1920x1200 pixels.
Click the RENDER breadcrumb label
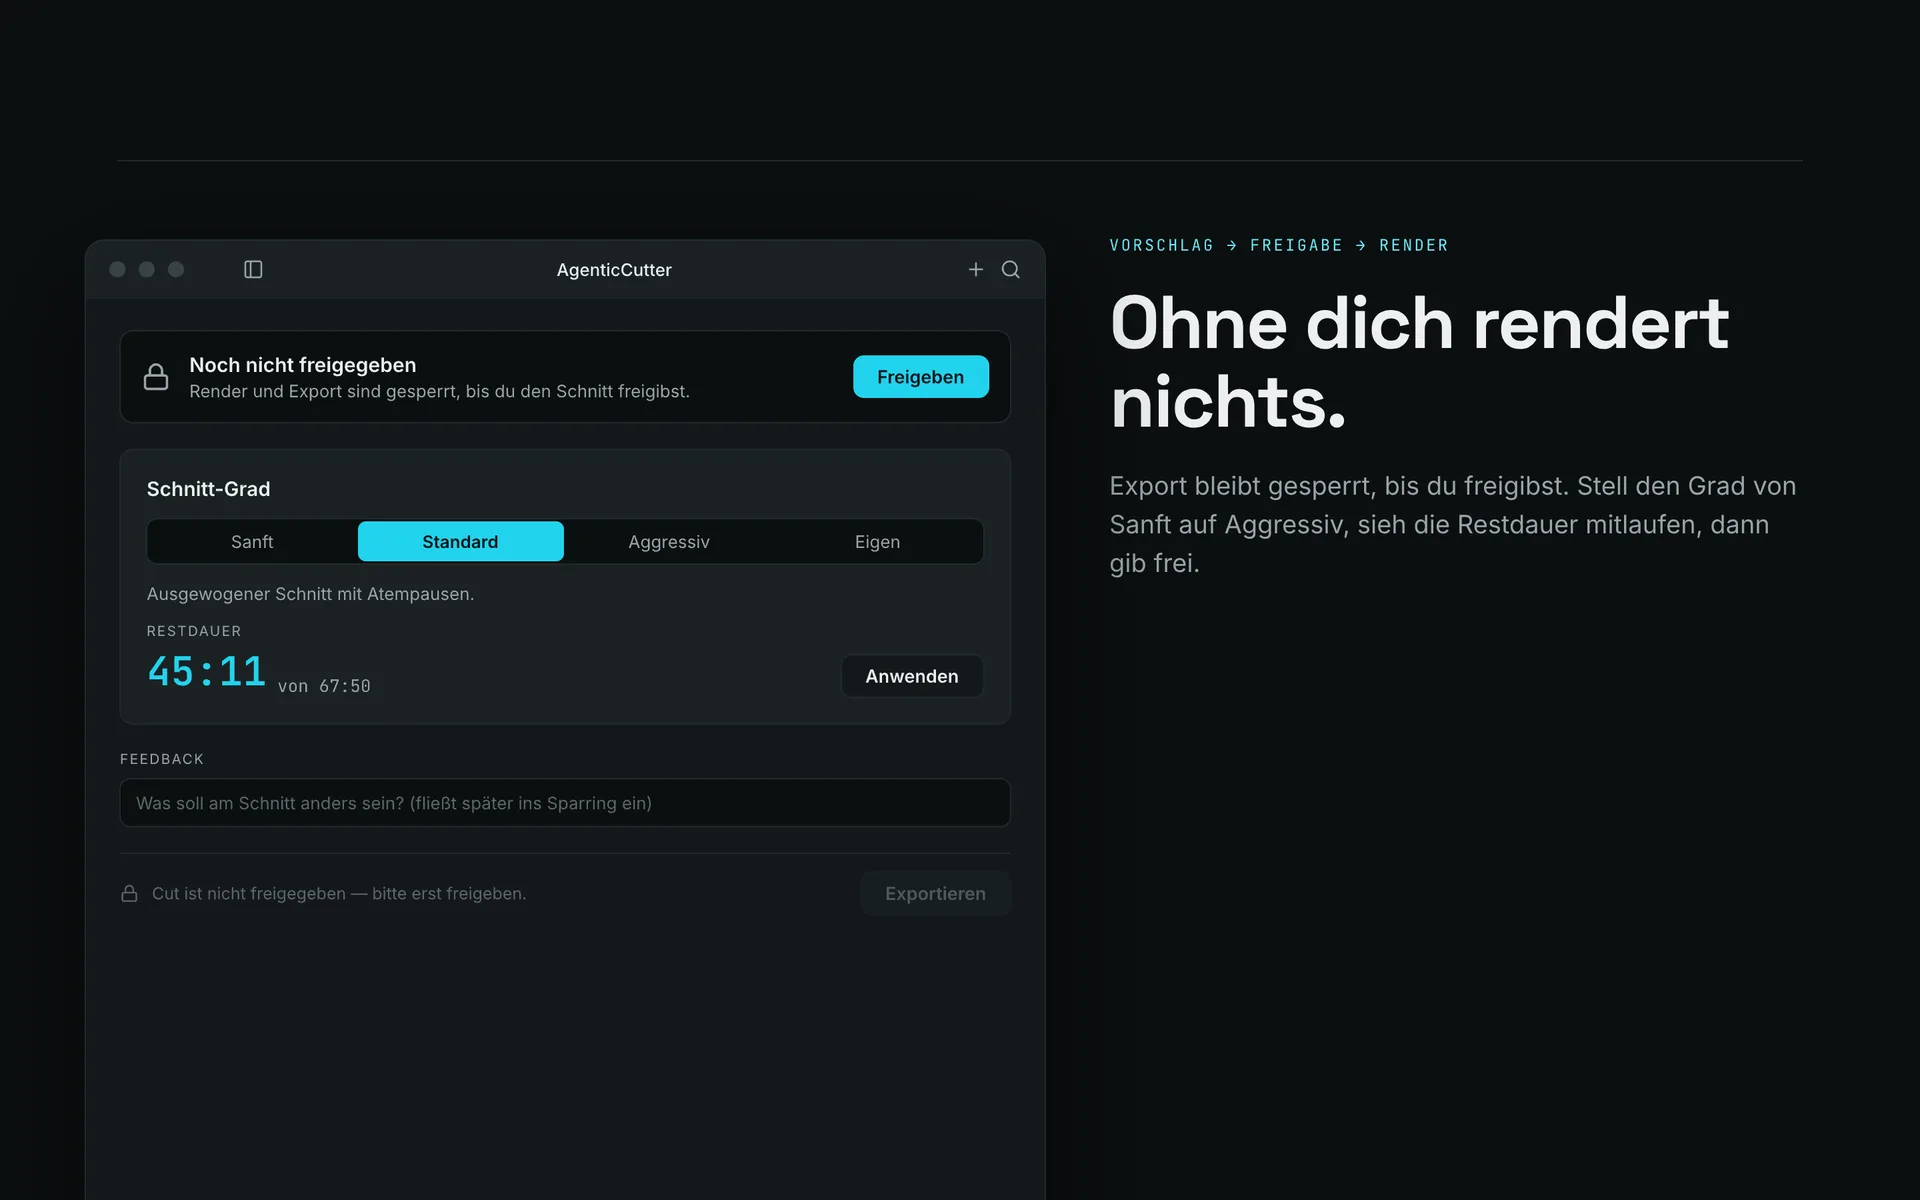click(x=1414, y=245)
